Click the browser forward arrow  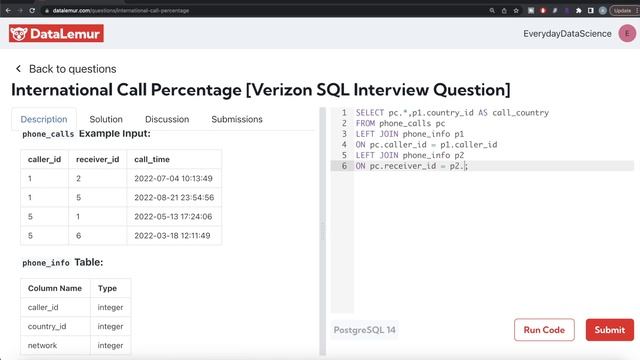coord(20,11)
